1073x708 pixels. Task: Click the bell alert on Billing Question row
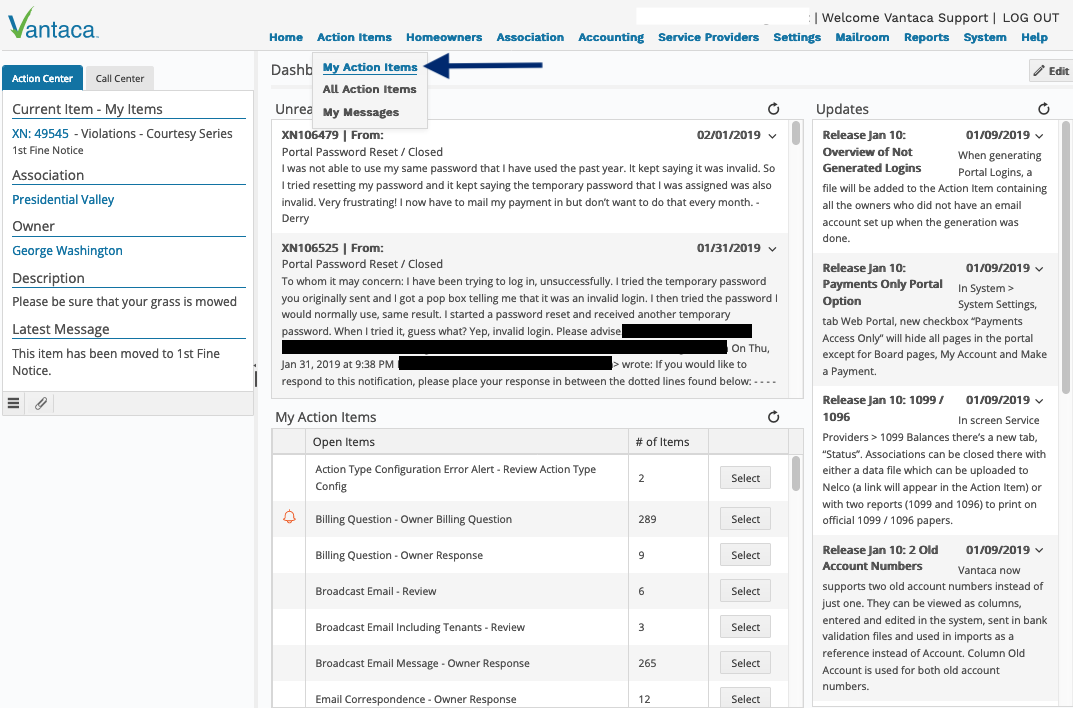(289, 517)
